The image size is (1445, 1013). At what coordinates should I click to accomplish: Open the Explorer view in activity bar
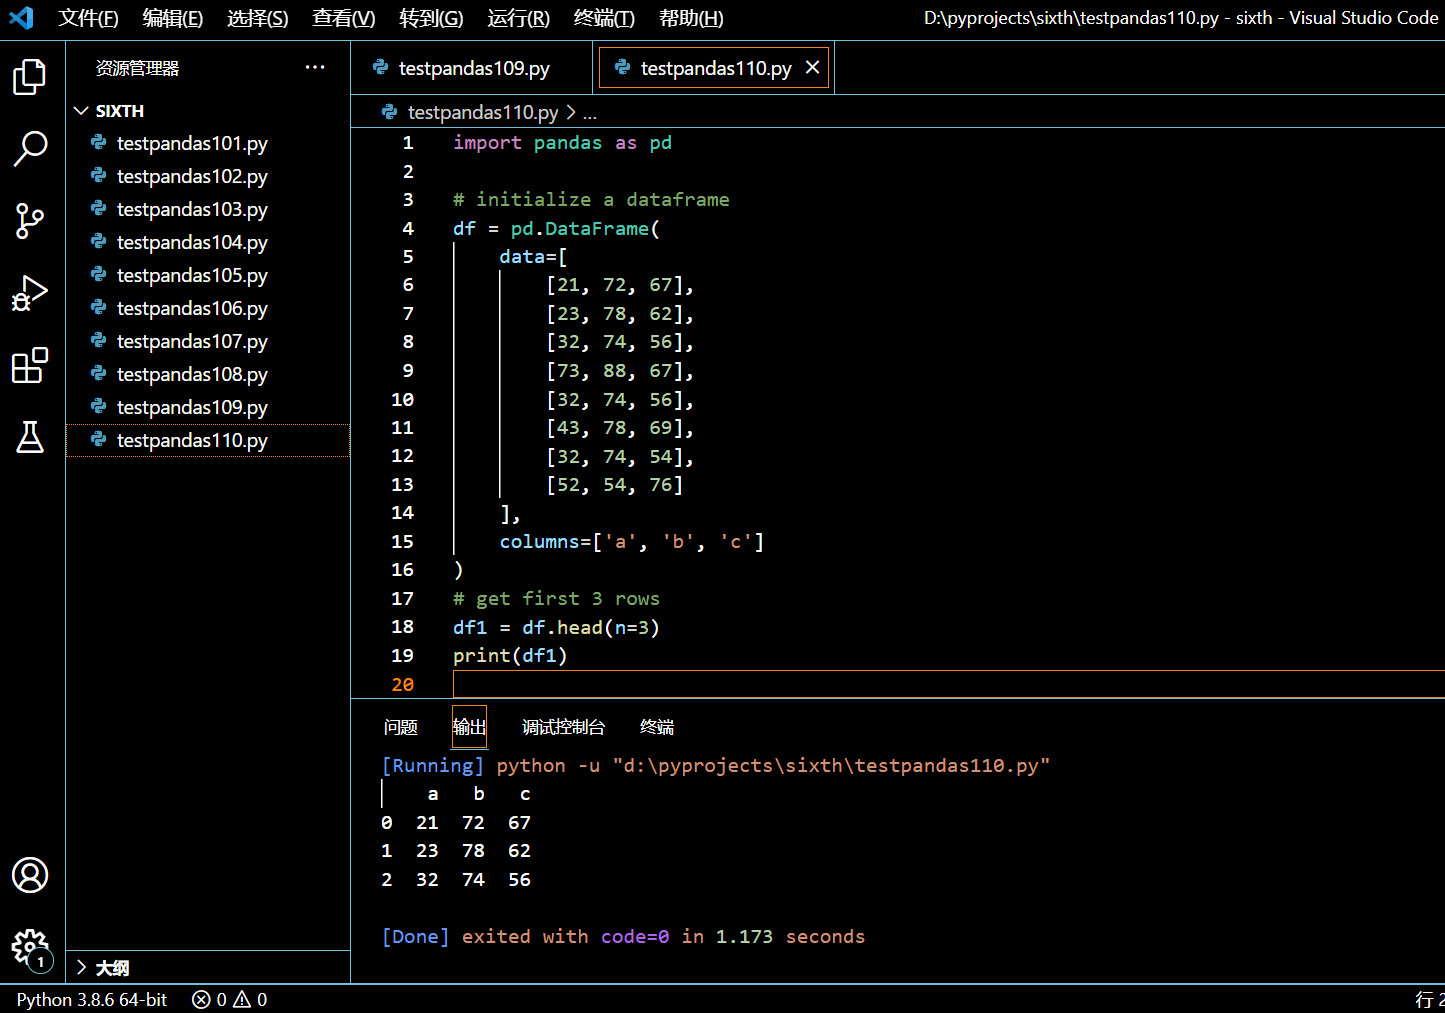[30, 76]
